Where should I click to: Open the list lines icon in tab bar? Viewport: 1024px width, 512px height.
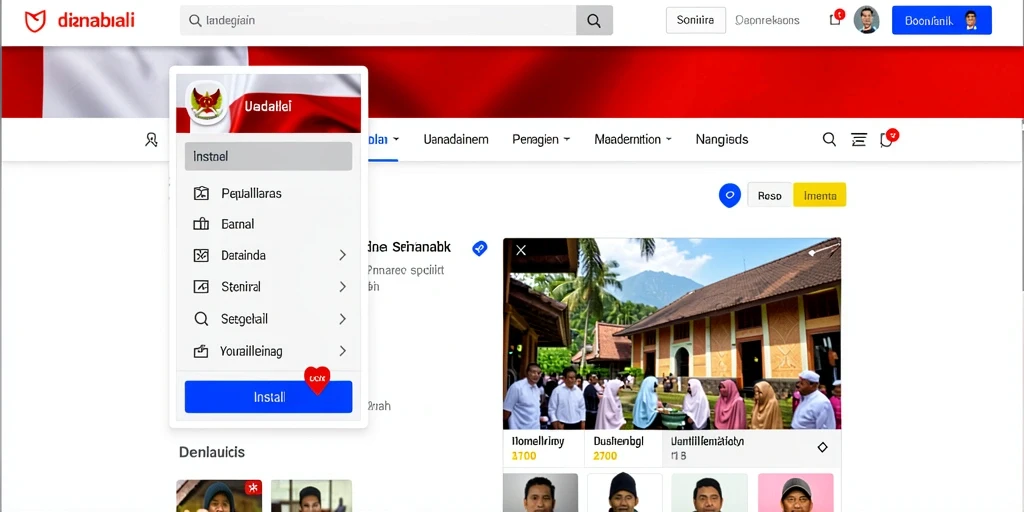point(859,139)
